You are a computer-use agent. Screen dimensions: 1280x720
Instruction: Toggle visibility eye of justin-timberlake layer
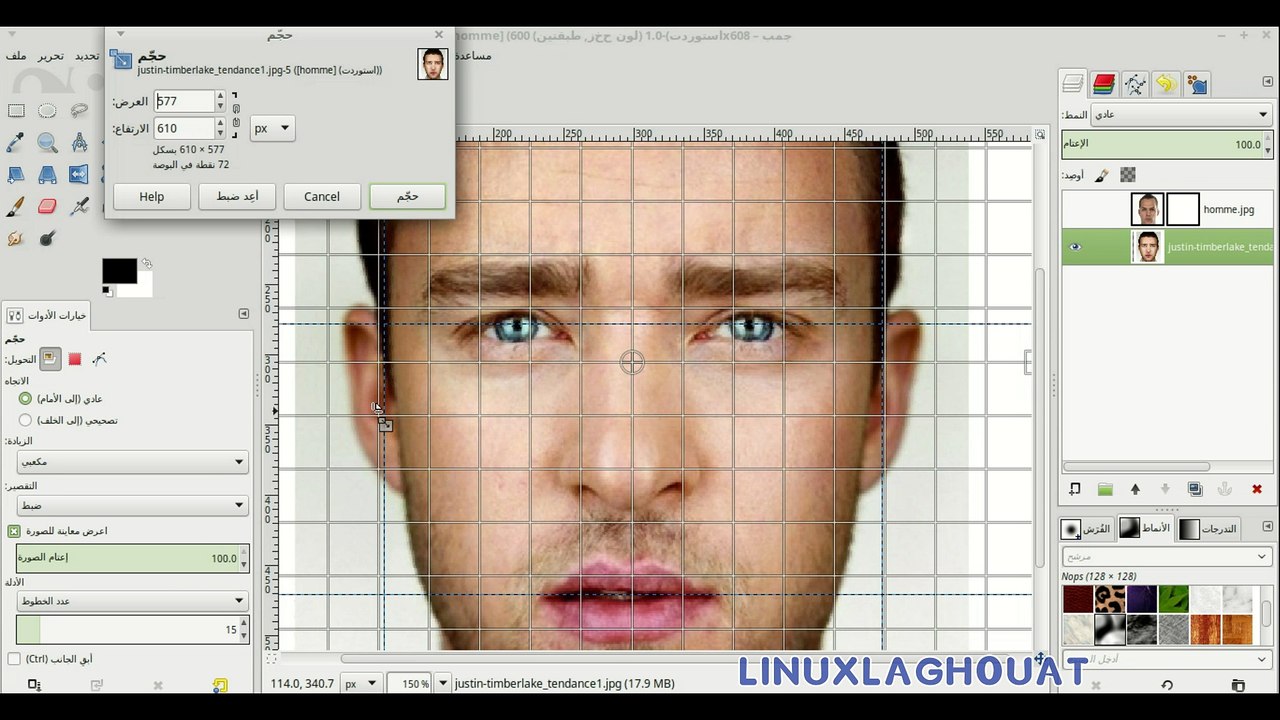[1075, 247]
